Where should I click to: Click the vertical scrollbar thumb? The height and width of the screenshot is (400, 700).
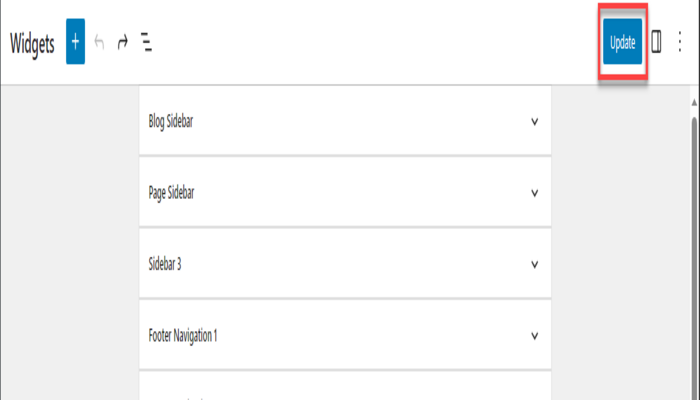click(x=694, y=250)
